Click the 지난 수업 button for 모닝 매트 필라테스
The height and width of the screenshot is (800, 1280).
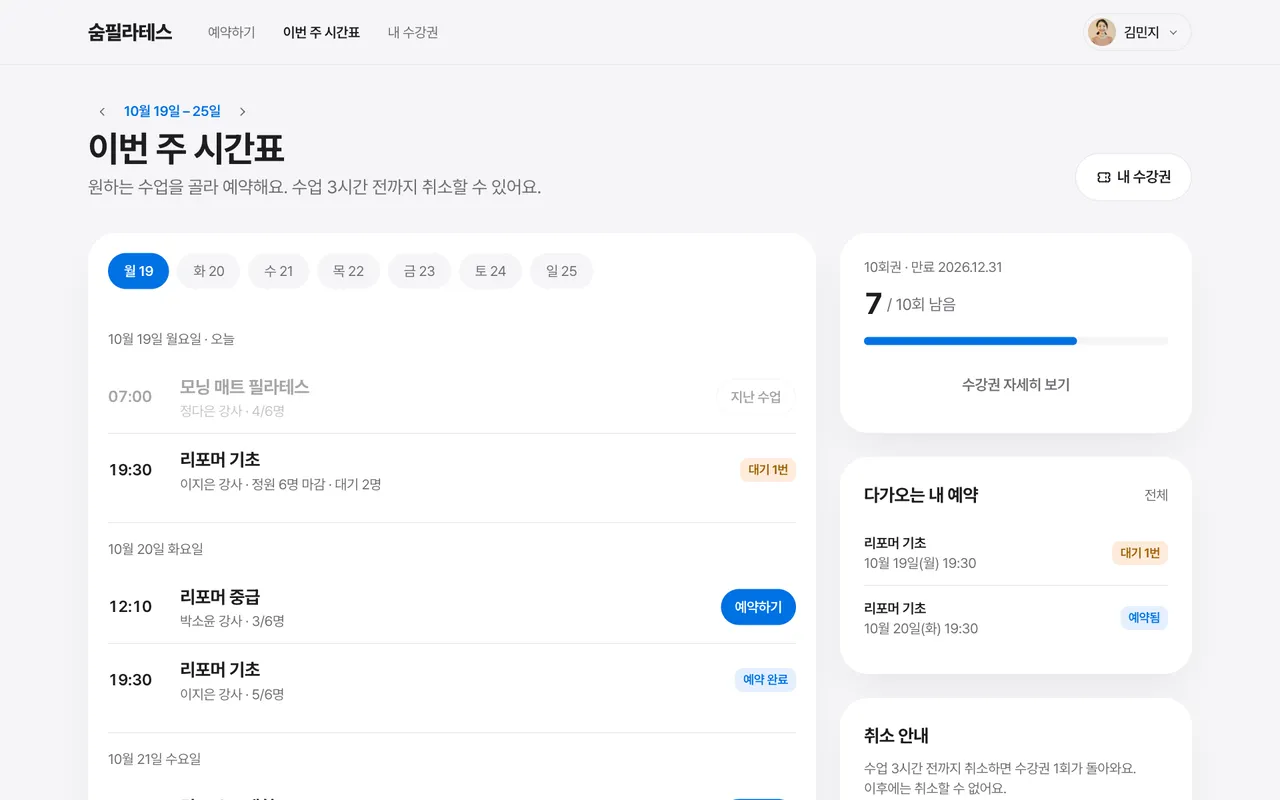(756, 397)
